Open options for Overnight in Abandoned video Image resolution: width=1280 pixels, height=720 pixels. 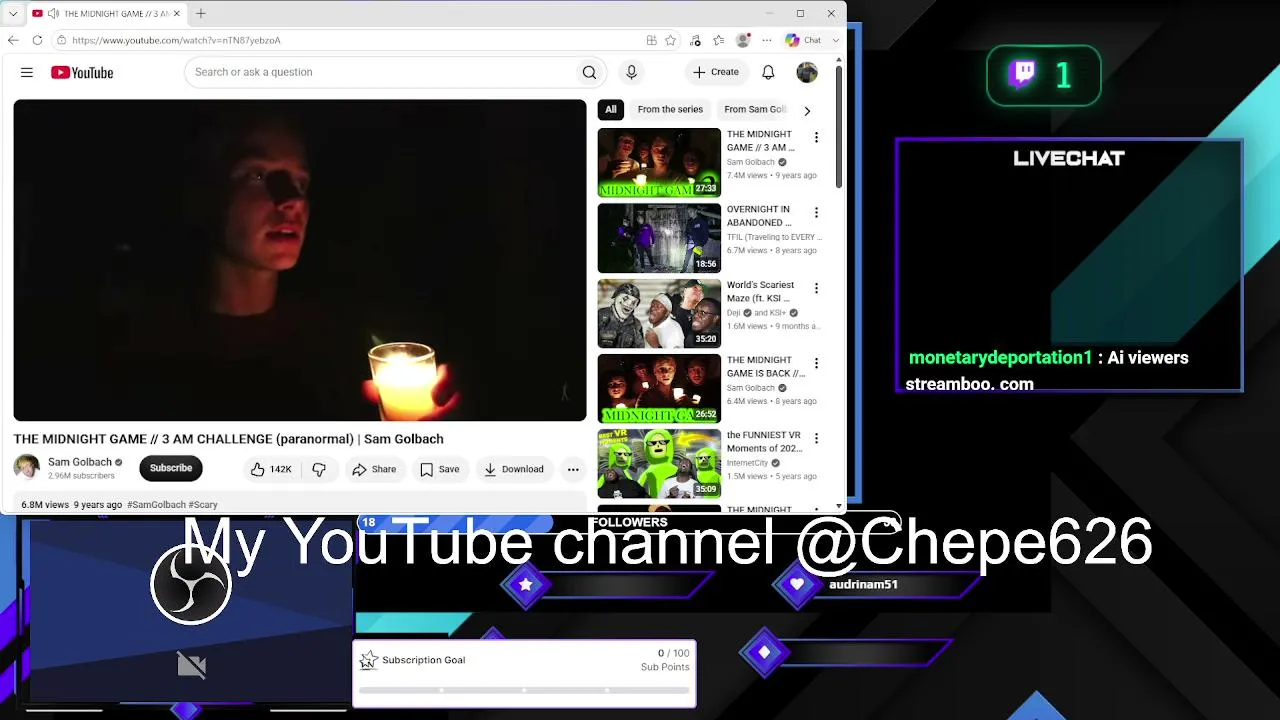click(816, 212)
